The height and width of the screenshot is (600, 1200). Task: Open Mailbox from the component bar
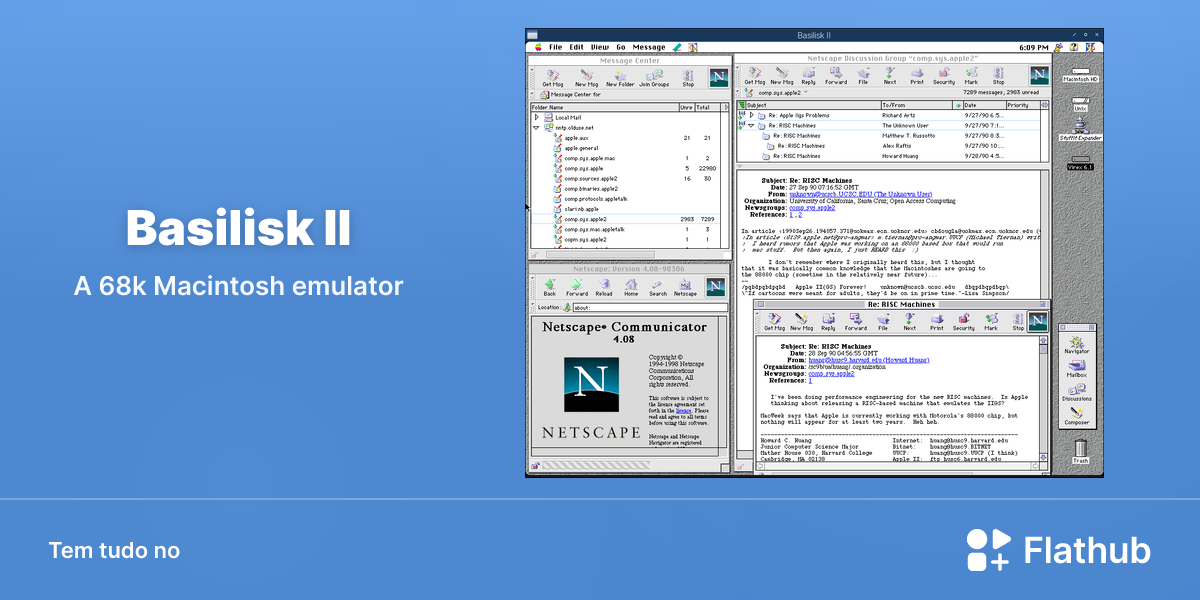1077,366
